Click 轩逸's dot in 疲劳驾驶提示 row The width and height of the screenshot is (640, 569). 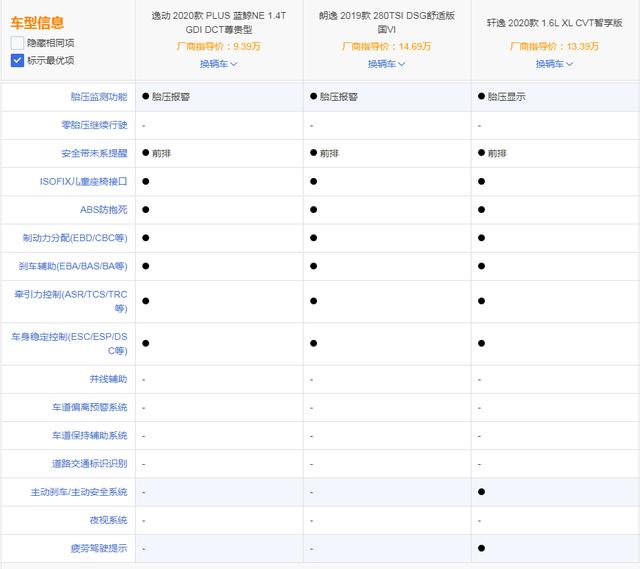482,548
